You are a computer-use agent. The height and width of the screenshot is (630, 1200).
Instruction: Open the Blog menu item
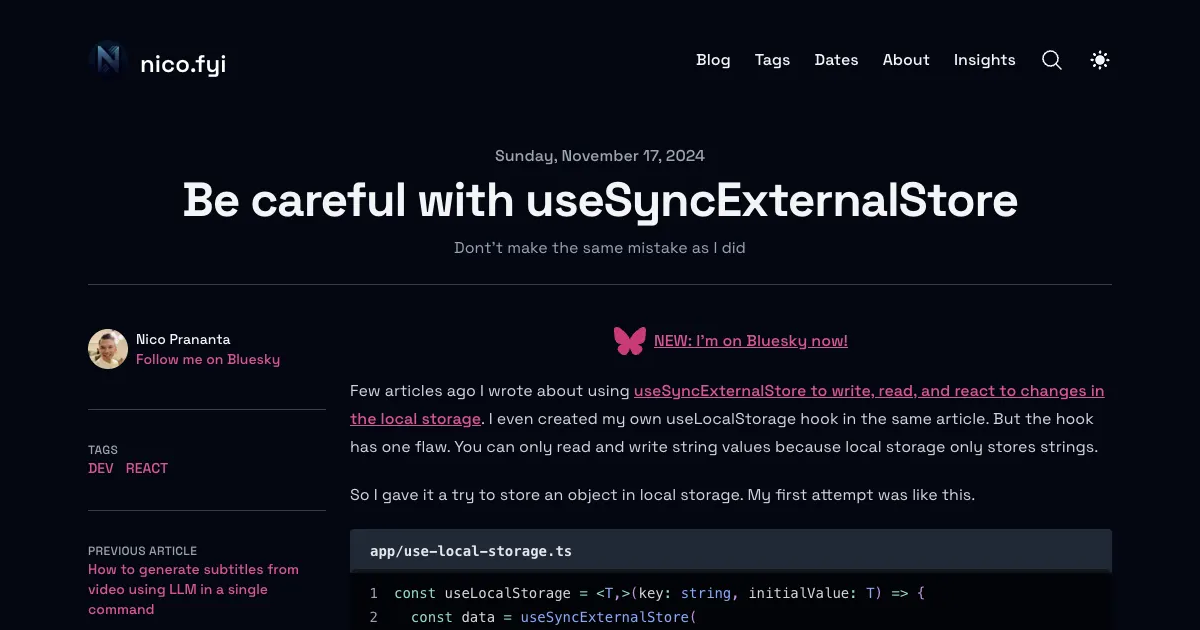click(x=713, y=60)
